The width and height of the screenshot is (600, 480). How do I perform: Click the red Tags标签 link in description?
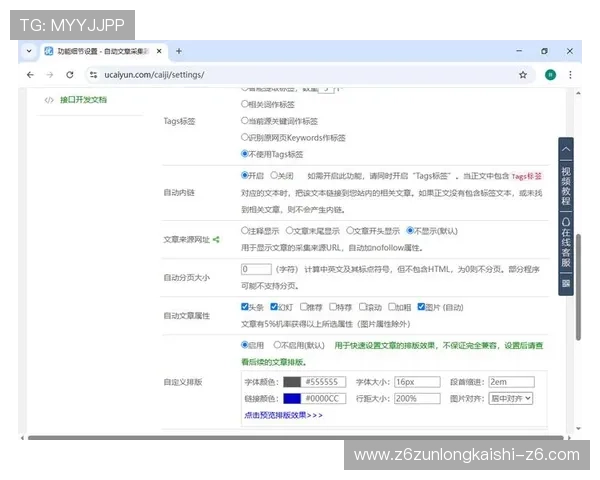(x=527, y=176)
